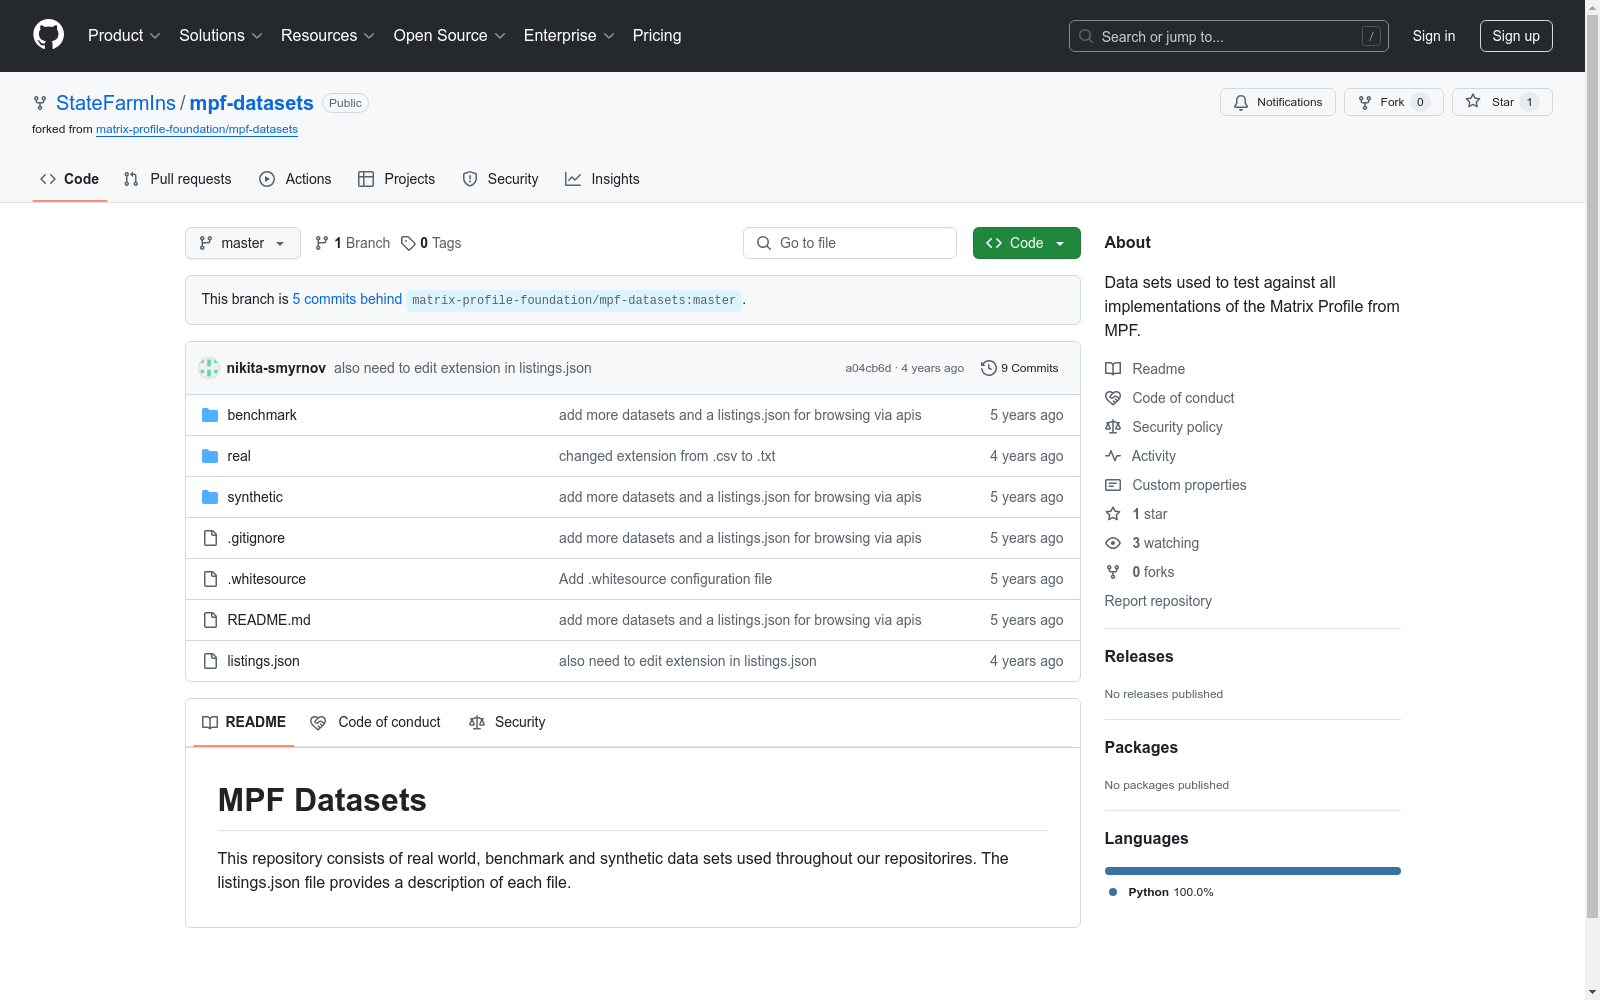Open the 5 commits behind link

pyautogui.click(x=347, y=299)
